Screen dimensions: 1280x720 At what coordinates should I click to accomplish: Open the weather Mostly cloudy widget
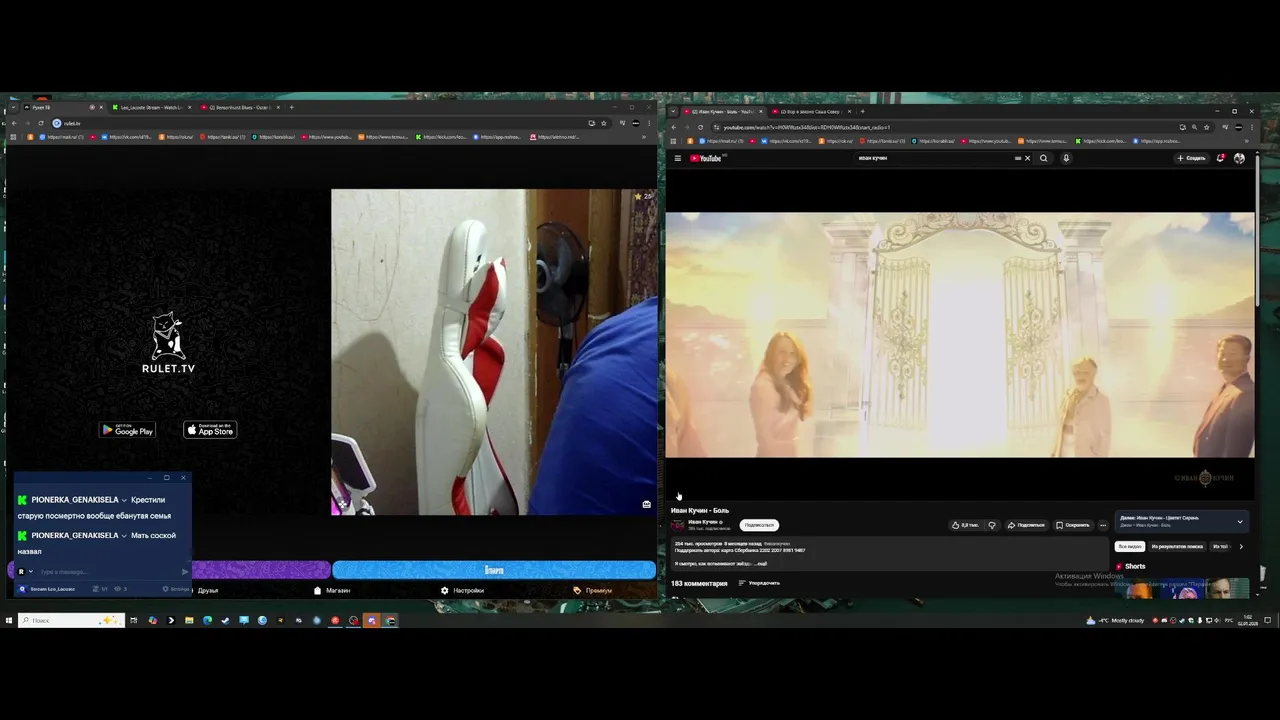[x=1116, y=620]
